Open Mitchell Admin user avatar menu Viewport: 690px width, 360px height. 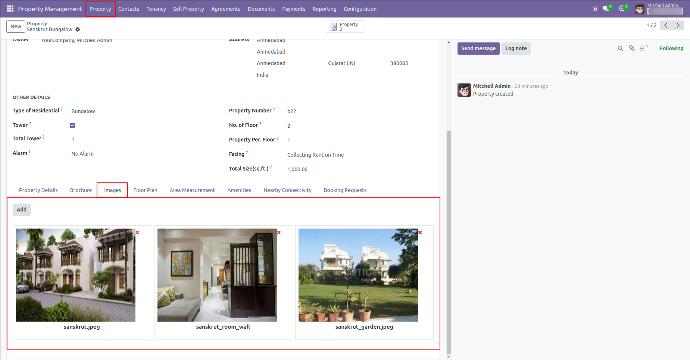(640, 9)
